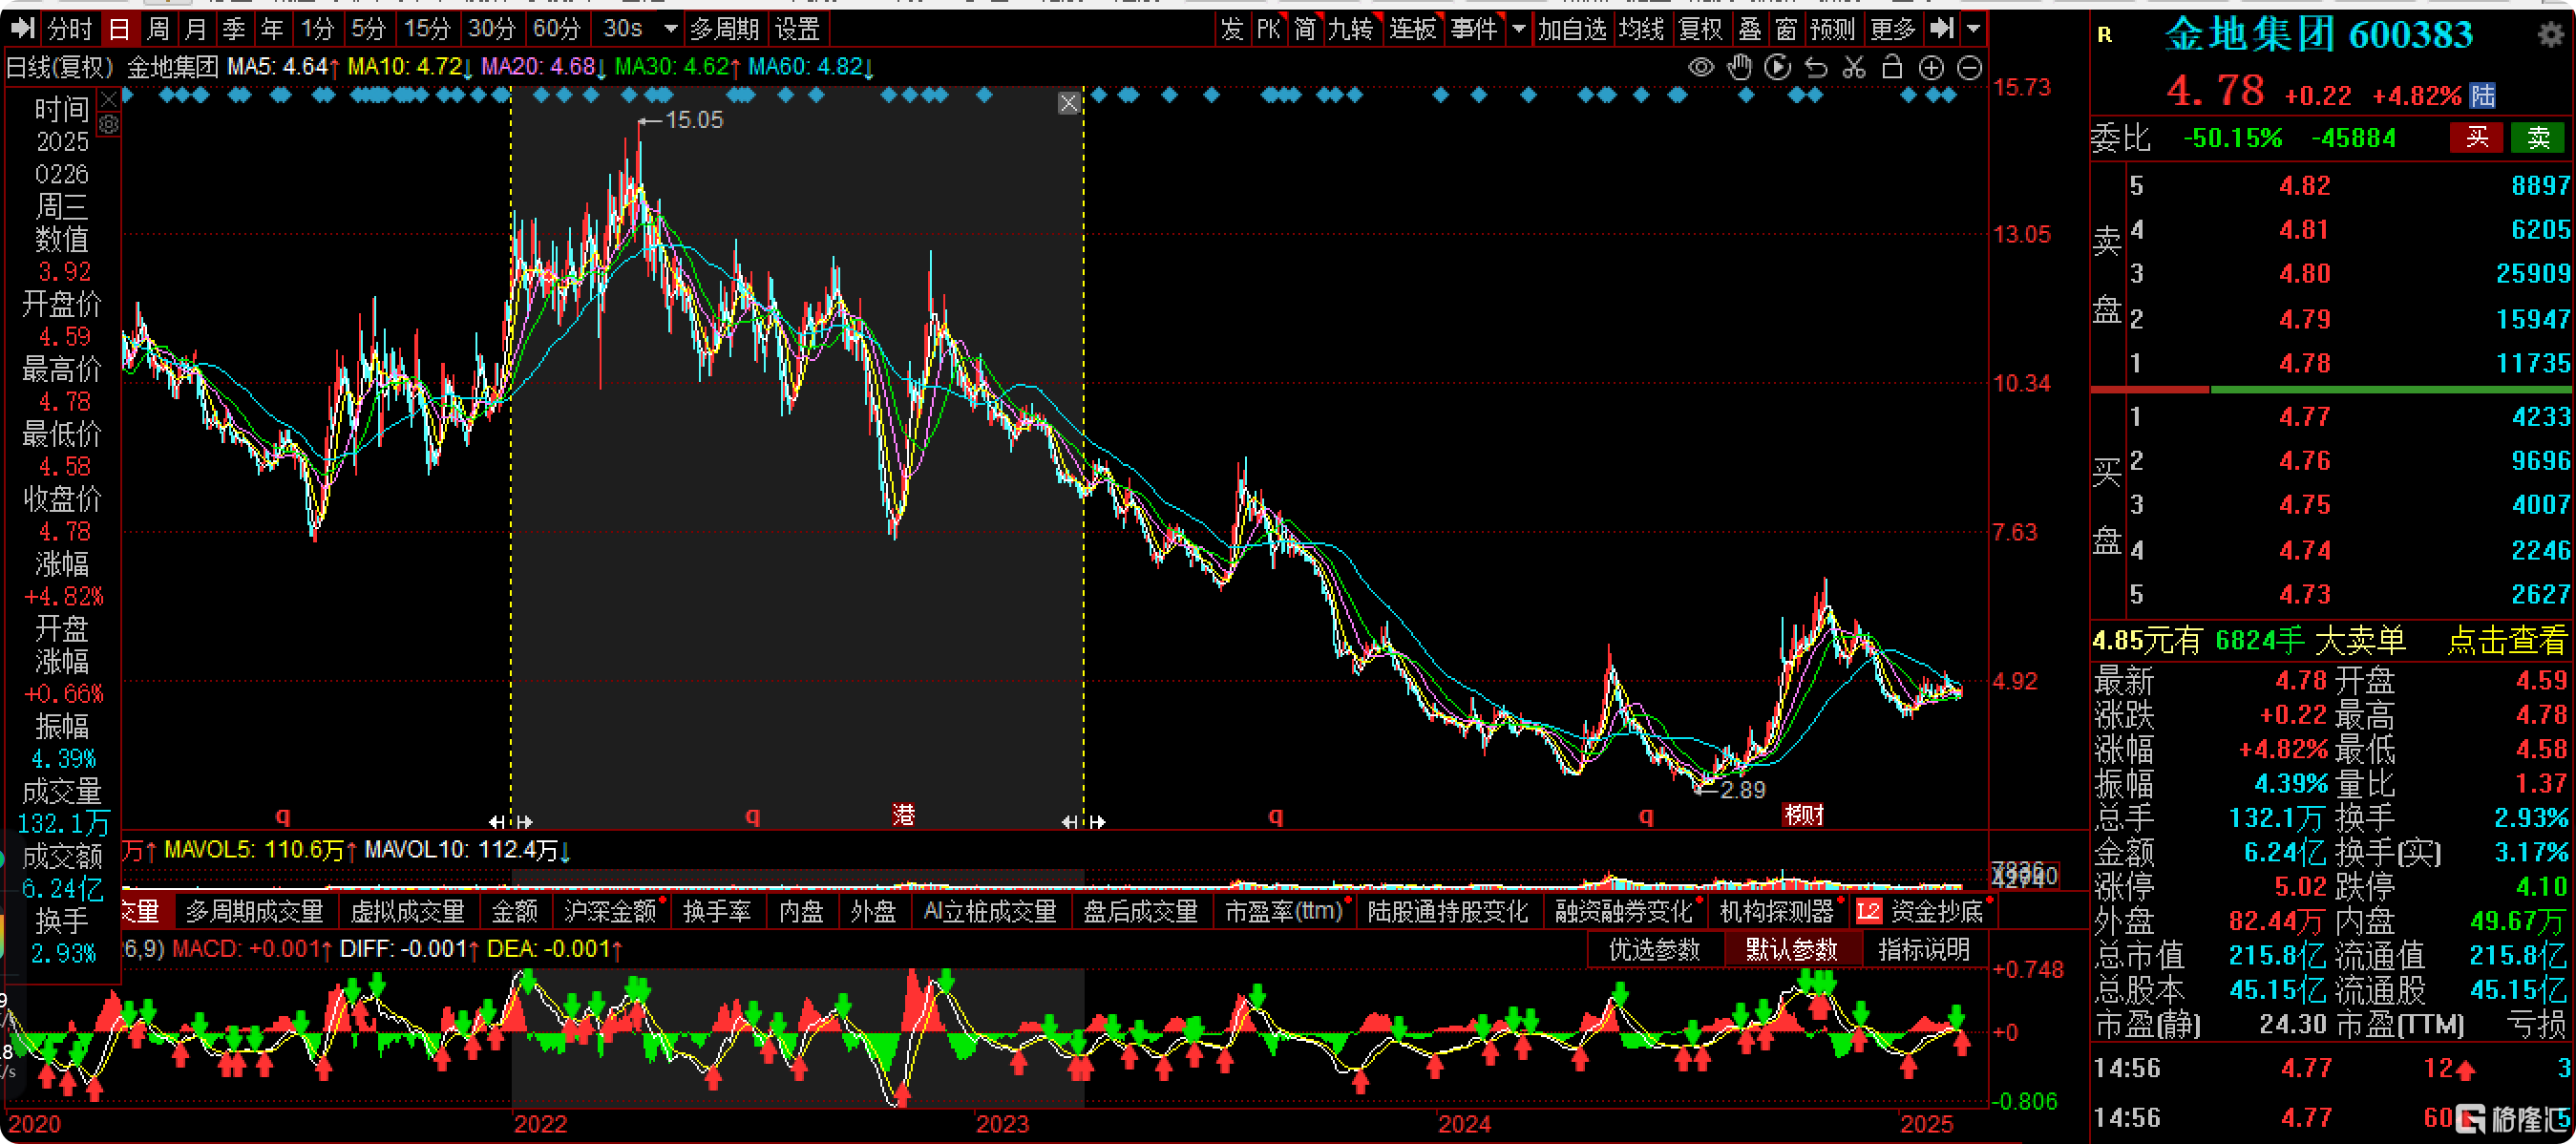Click the 默认参数 button
Screen dimensions: 2576x1144
click(1791, 949)
